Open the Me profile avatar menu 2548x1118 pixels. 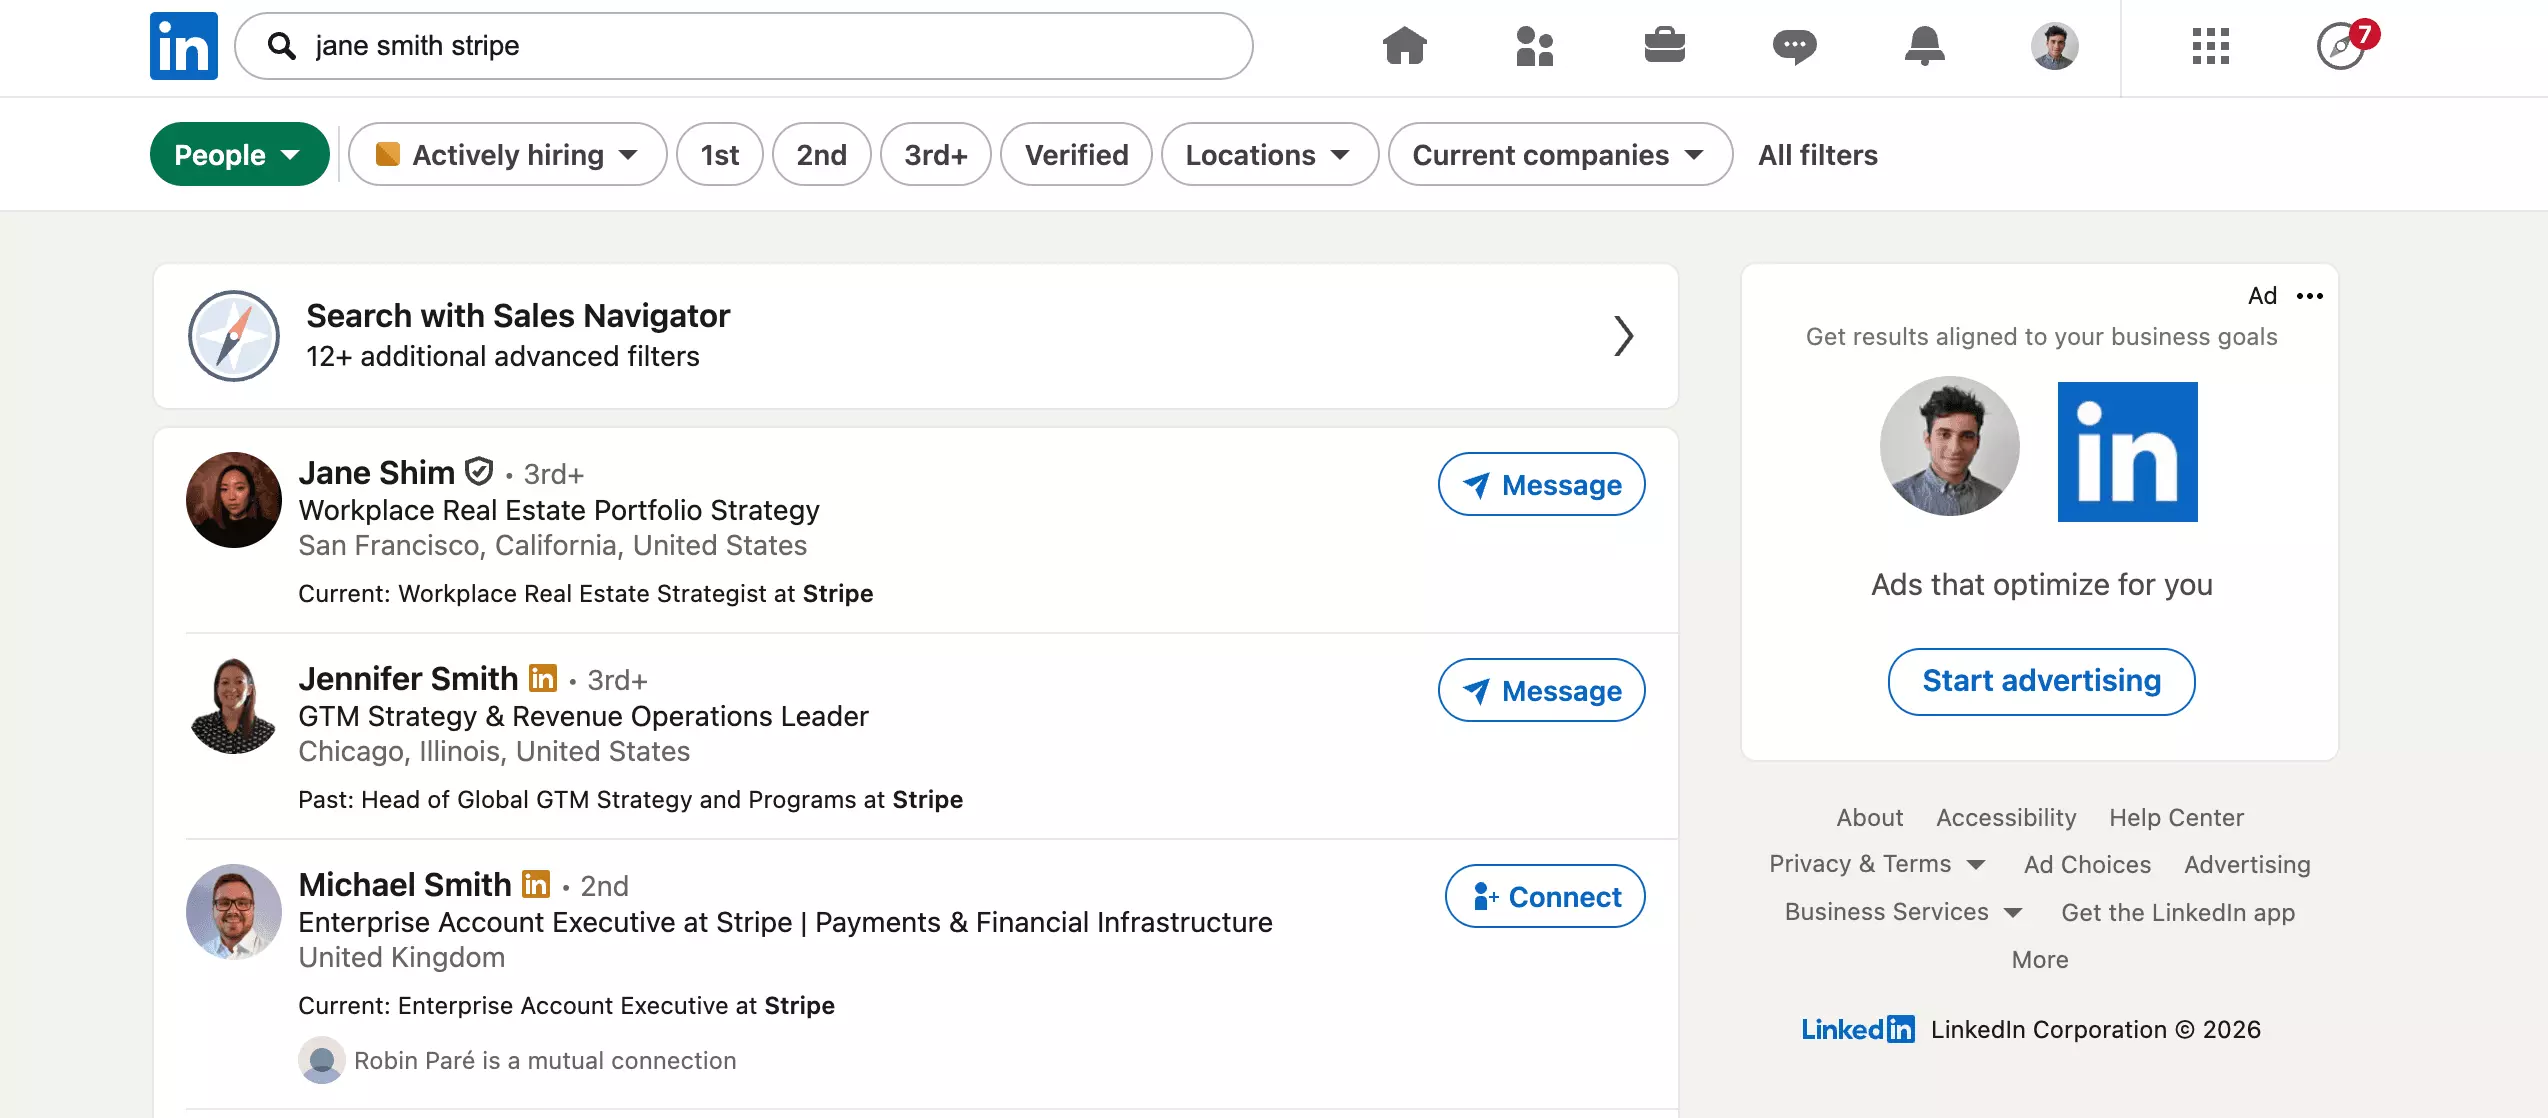click(2054, 46)
